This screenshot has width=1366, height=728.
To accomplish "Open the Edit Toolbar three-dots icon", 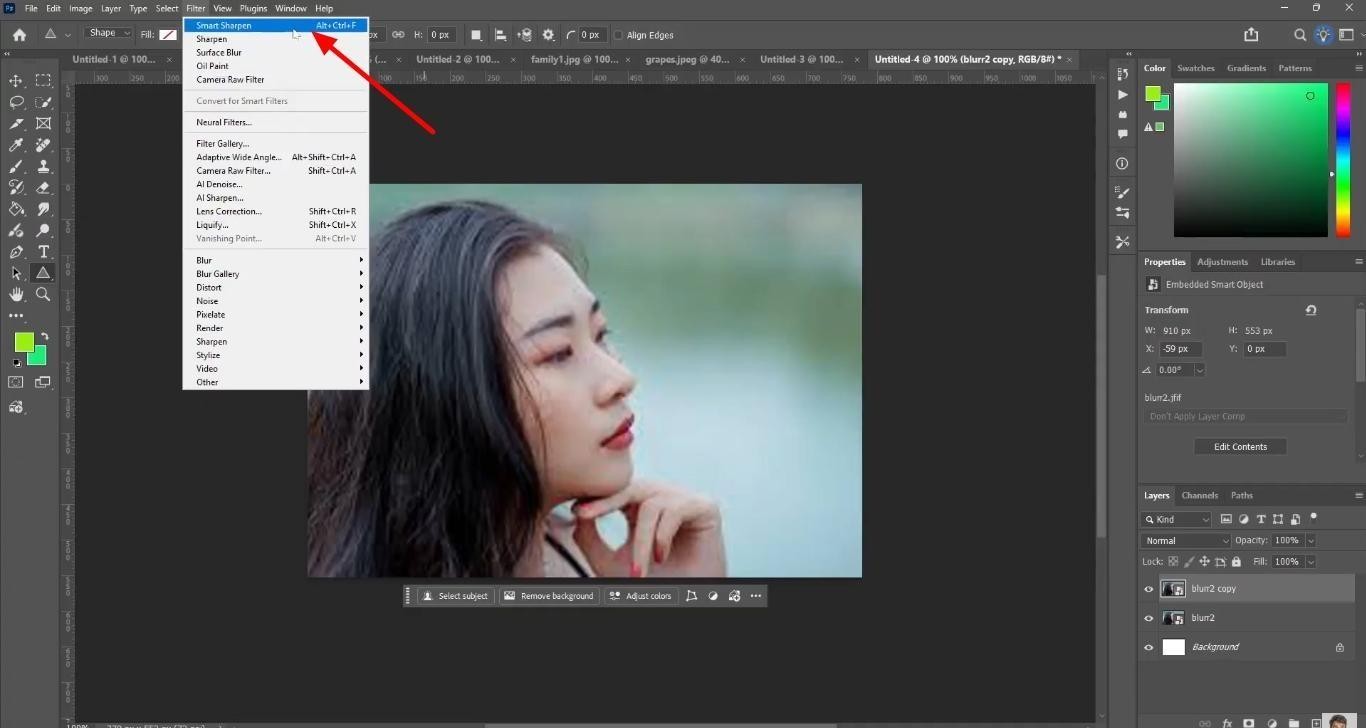I will 16,316.
